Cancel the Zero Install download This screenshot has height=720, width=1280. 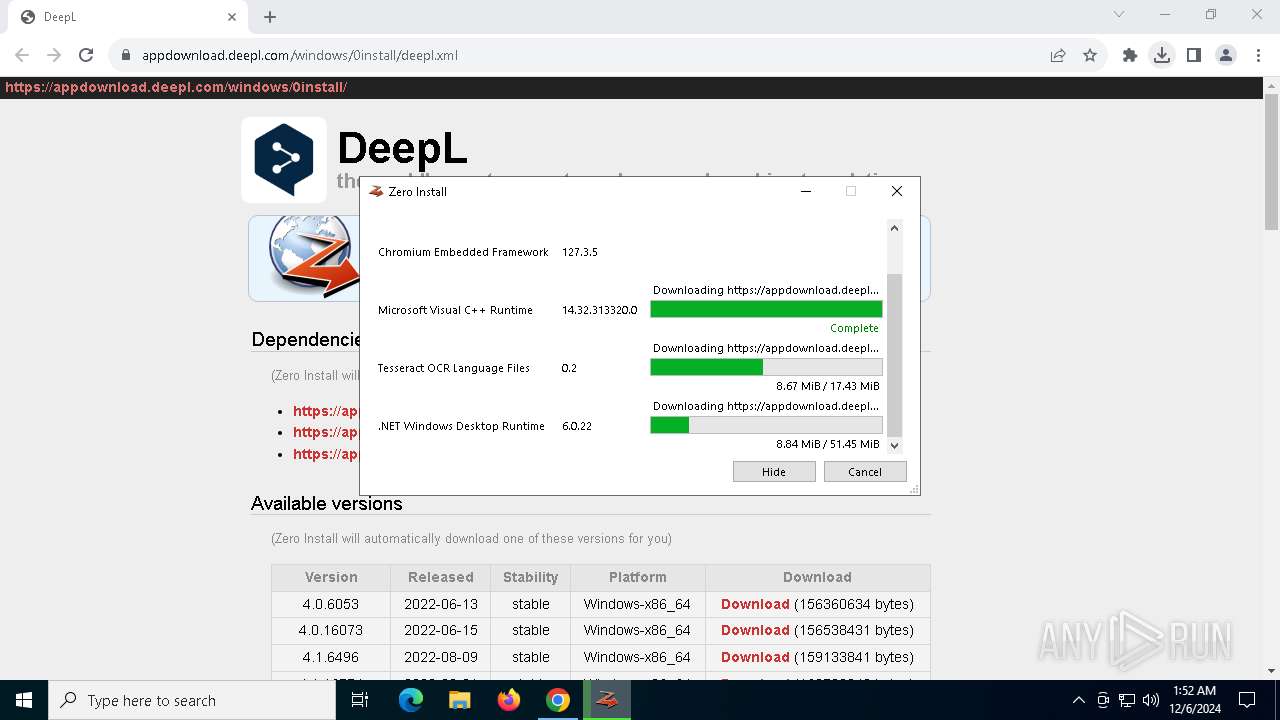click(865, 472)
